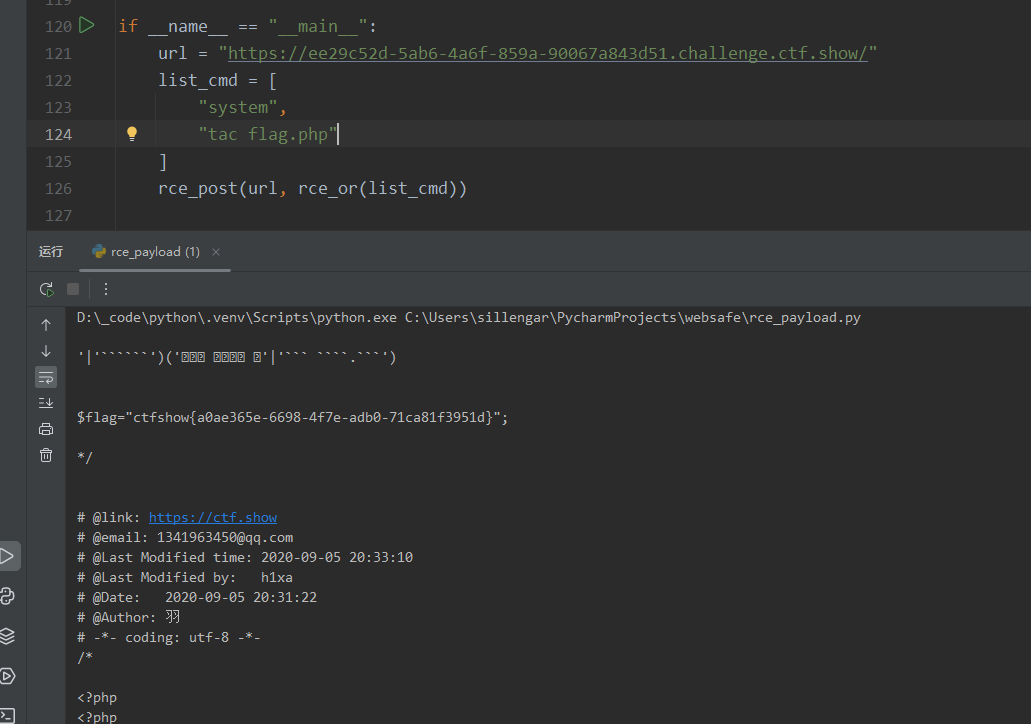Close the rce_payload (1) run tab

(x=216, y=252)
